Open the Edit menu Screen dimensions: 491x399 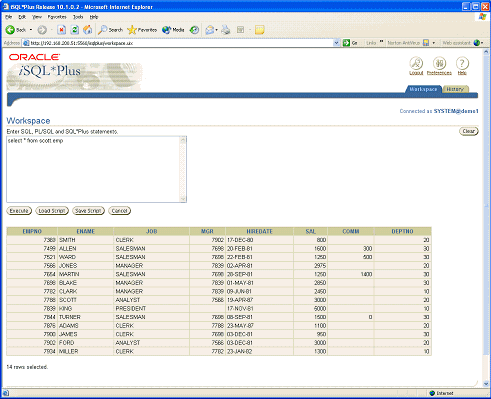(22, 17)
